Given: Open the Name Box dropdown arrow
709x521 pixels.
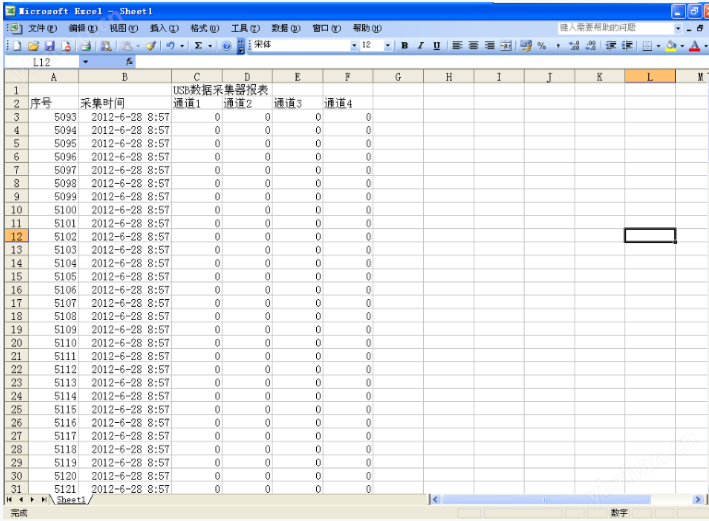Looking at the screenshot, I should pos(85,62).
